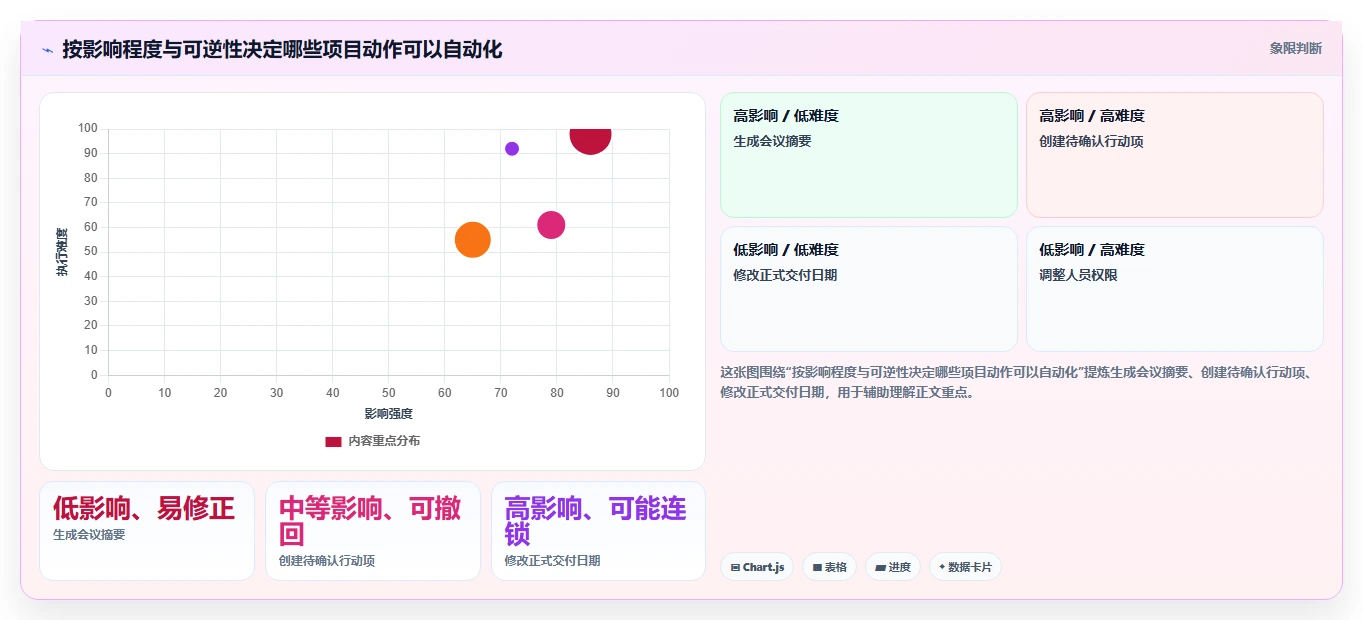Click the 表格 tag chip

[x=829, y=567]
